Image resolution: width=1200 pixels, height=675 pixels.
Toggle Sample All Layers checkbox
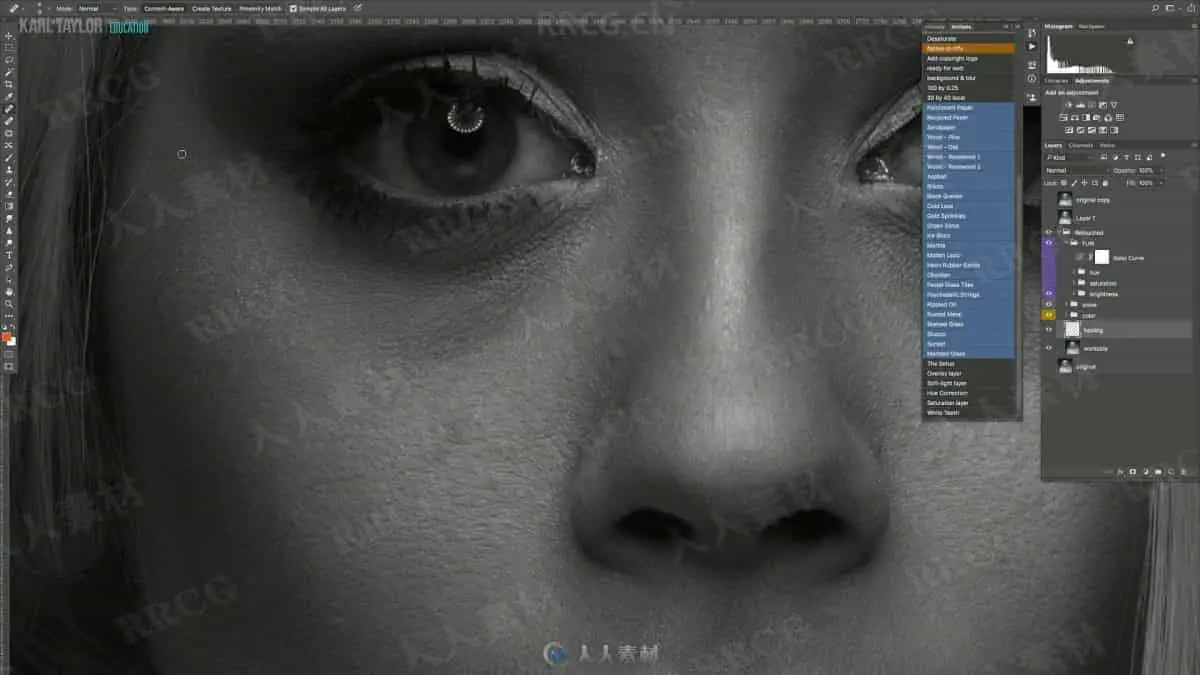point(293,8)
